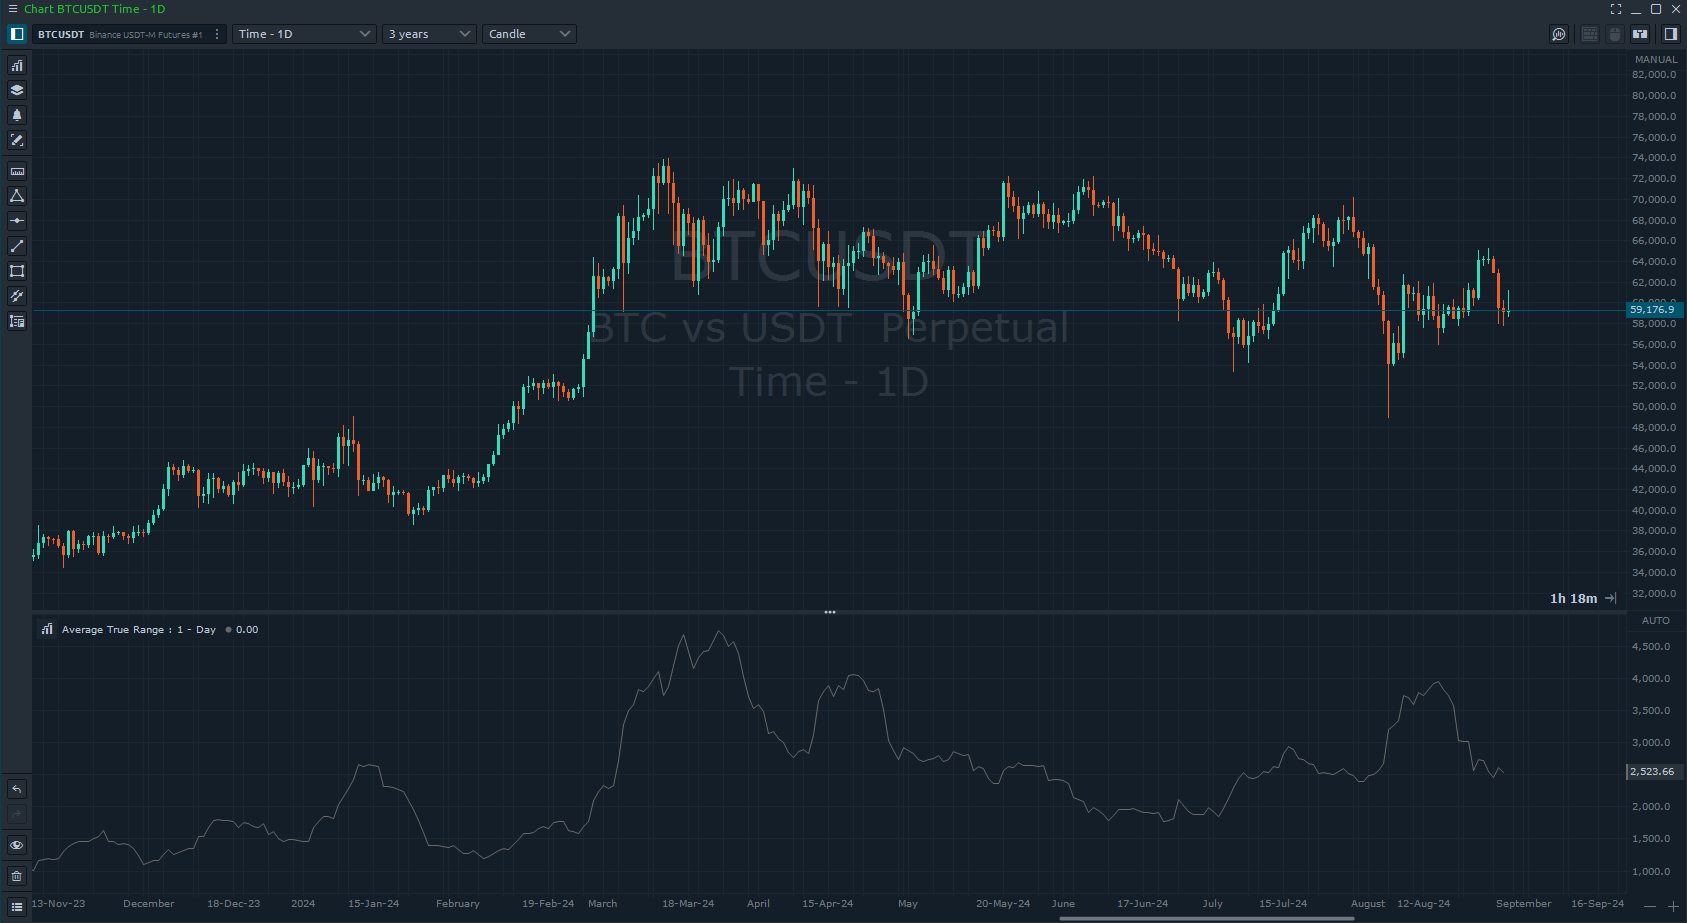Click the Average True Range indicator label

pos(139,630)
